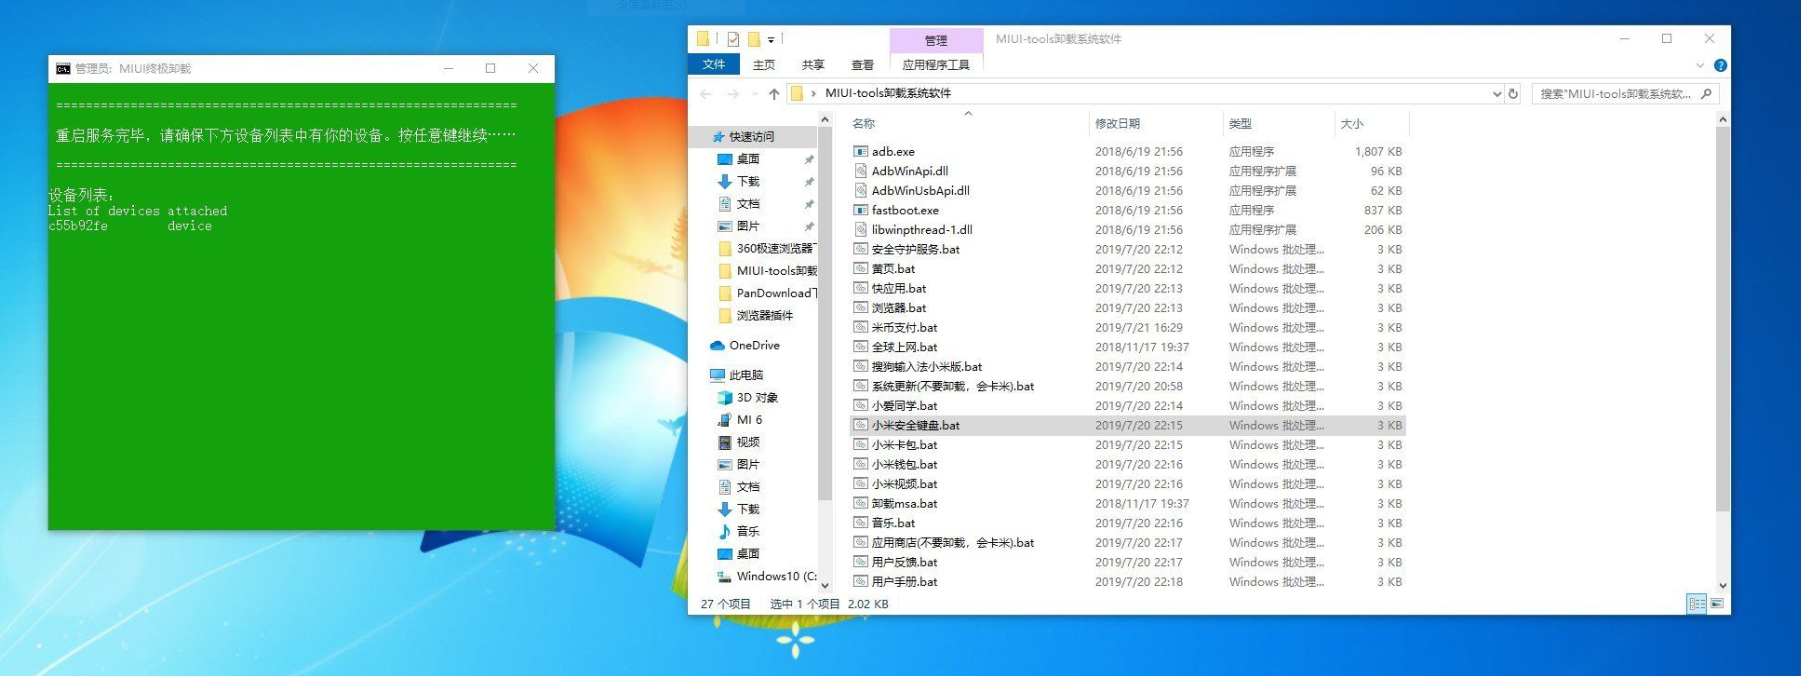1801x676 pixels.
Task: Click the new folder icon in title bar
Action: click(753, 39)
